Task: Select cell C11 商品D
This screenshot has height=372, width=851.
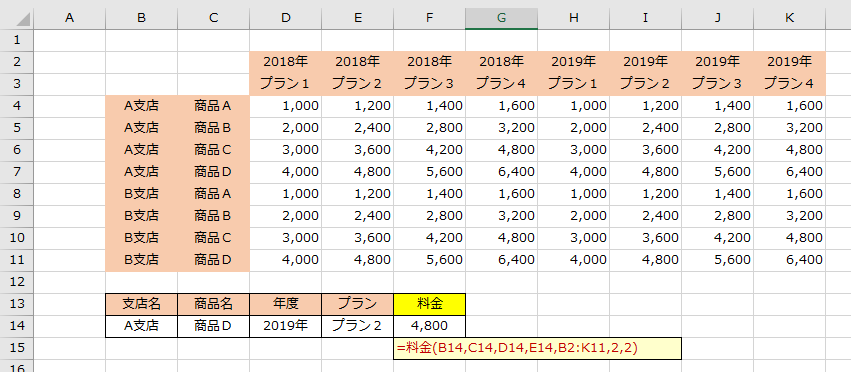Action: point(213,260)
